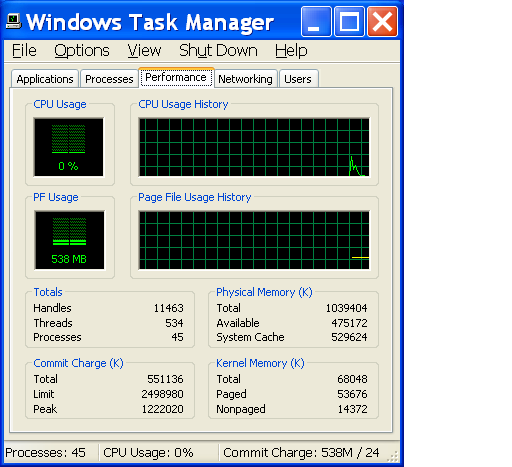This screenshot has height=467, width=512.
Task: Open the File menu
Action: 24,51
